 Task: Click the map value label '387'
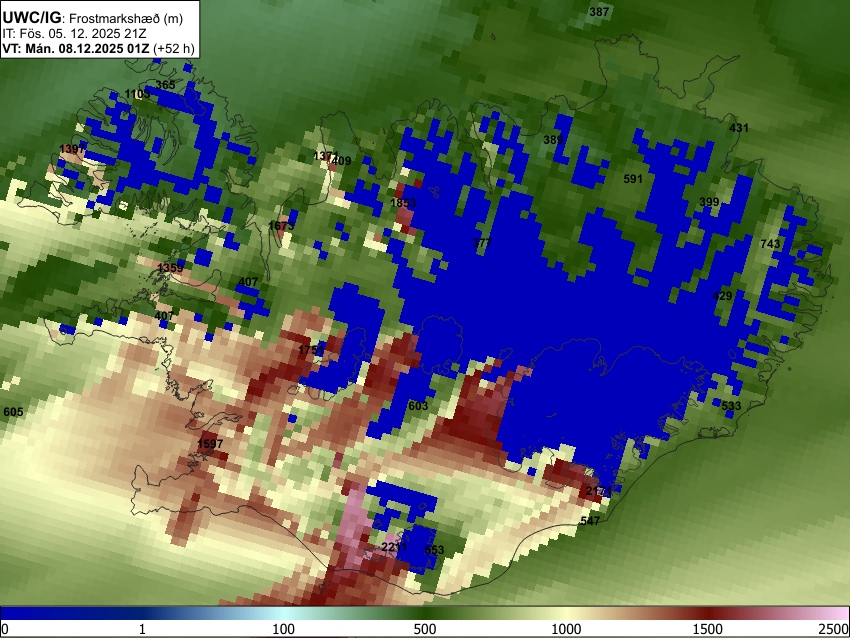599,11
